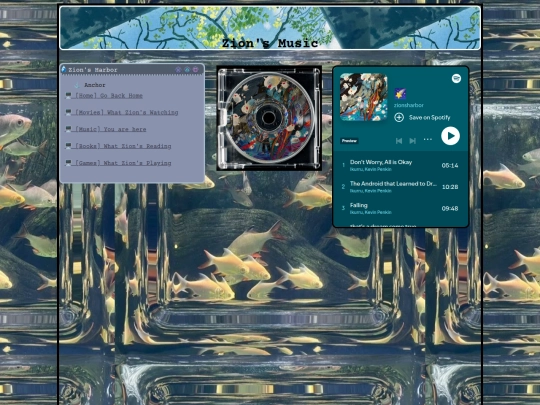Click computer icon beside Books link
540x405 pixels.
(69, 146)
